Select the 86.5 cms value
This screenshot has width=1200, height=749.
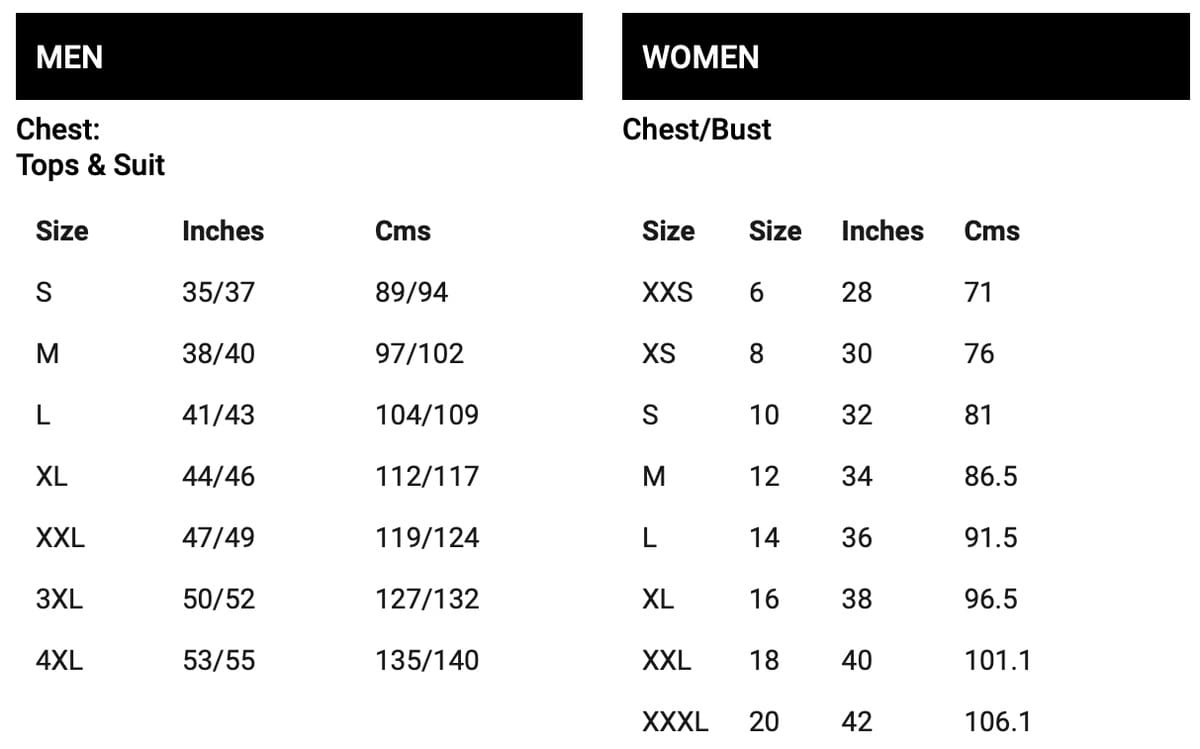click(x=991, y=477)
